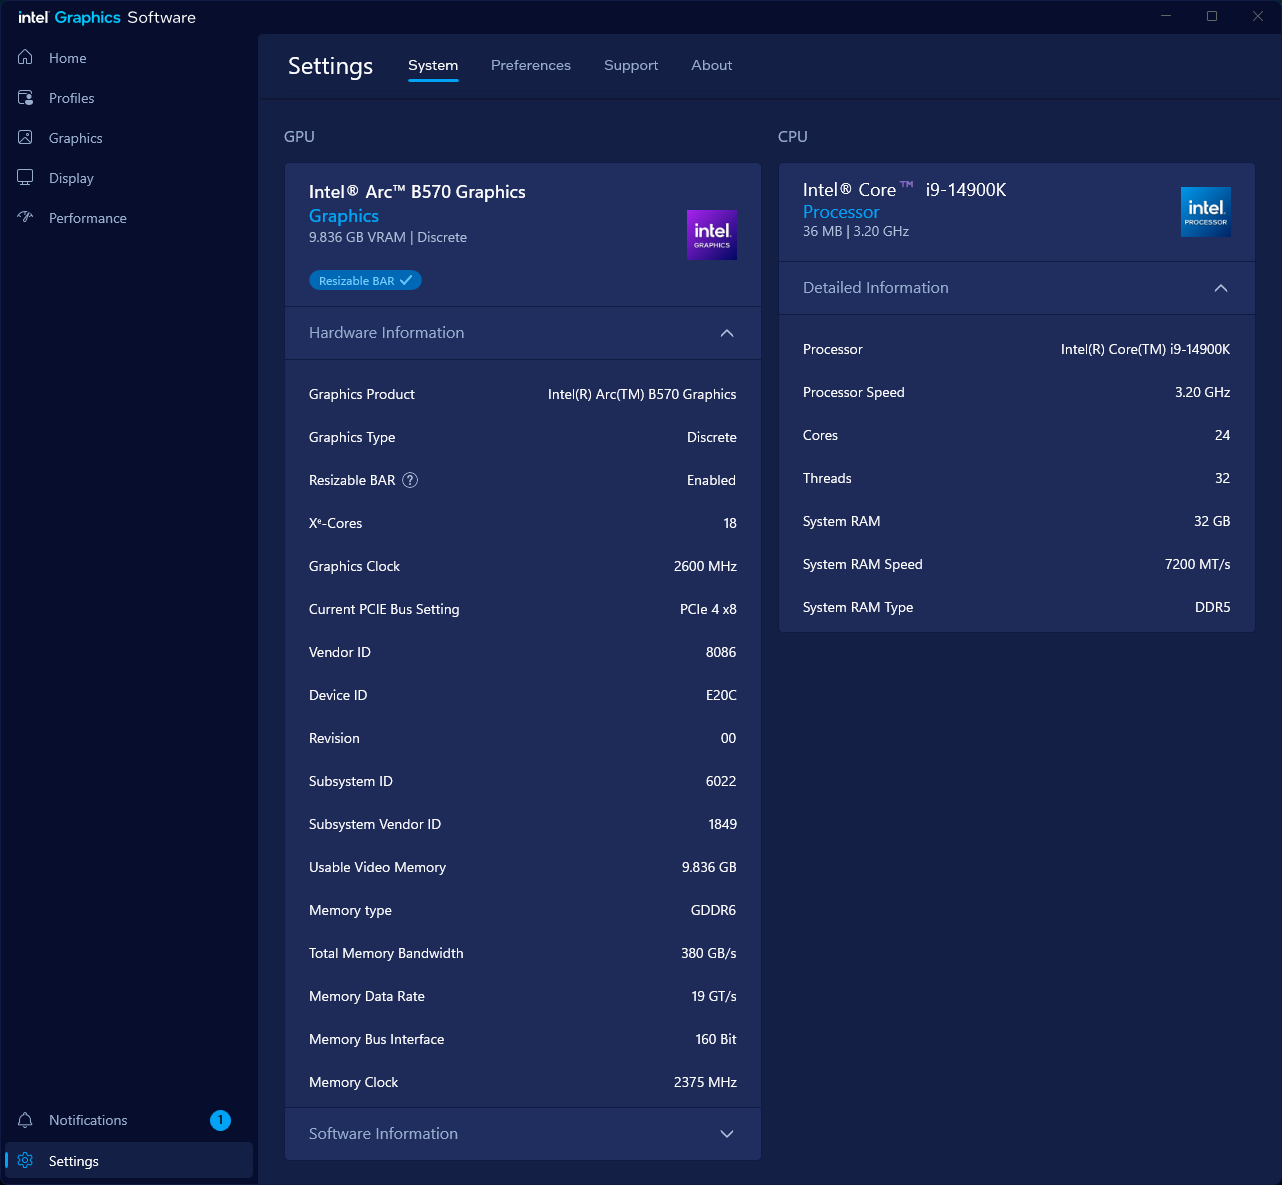Click the Memory Bus Interface value 160 Bit

716,1039
